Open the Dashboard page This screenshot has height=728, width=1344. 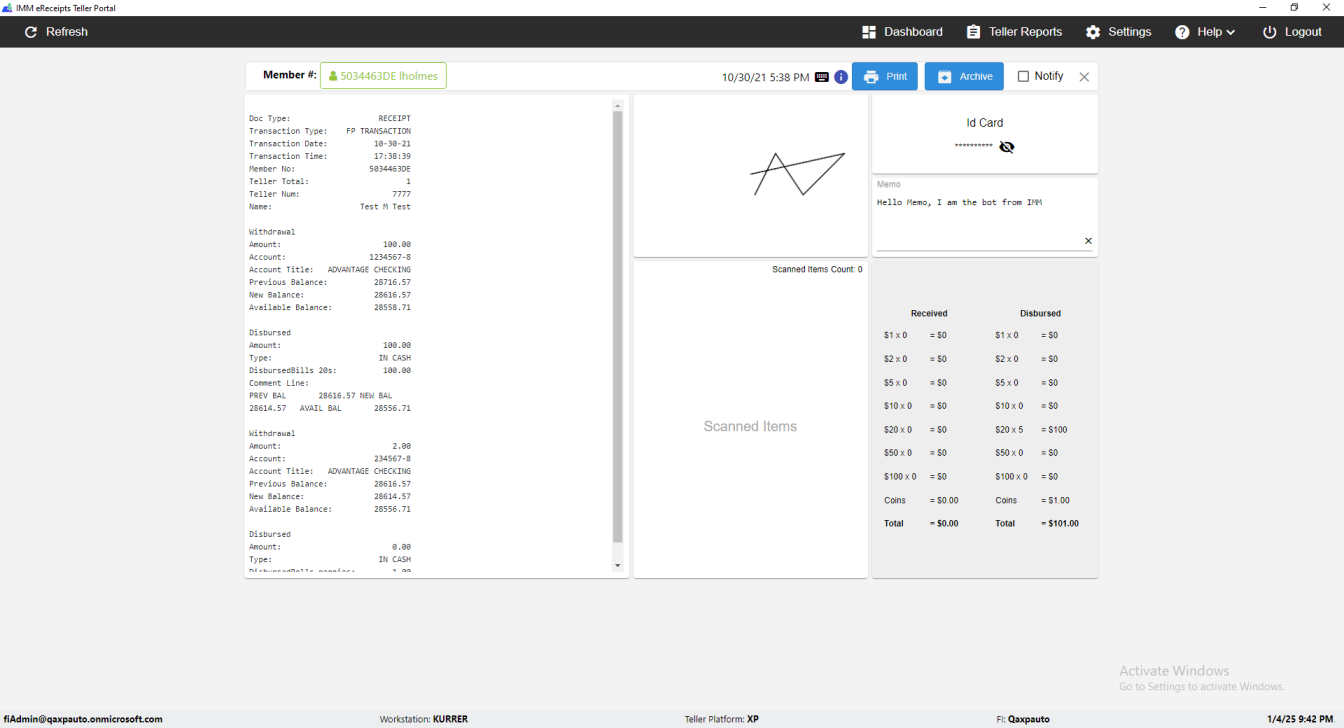pos(902,32)
